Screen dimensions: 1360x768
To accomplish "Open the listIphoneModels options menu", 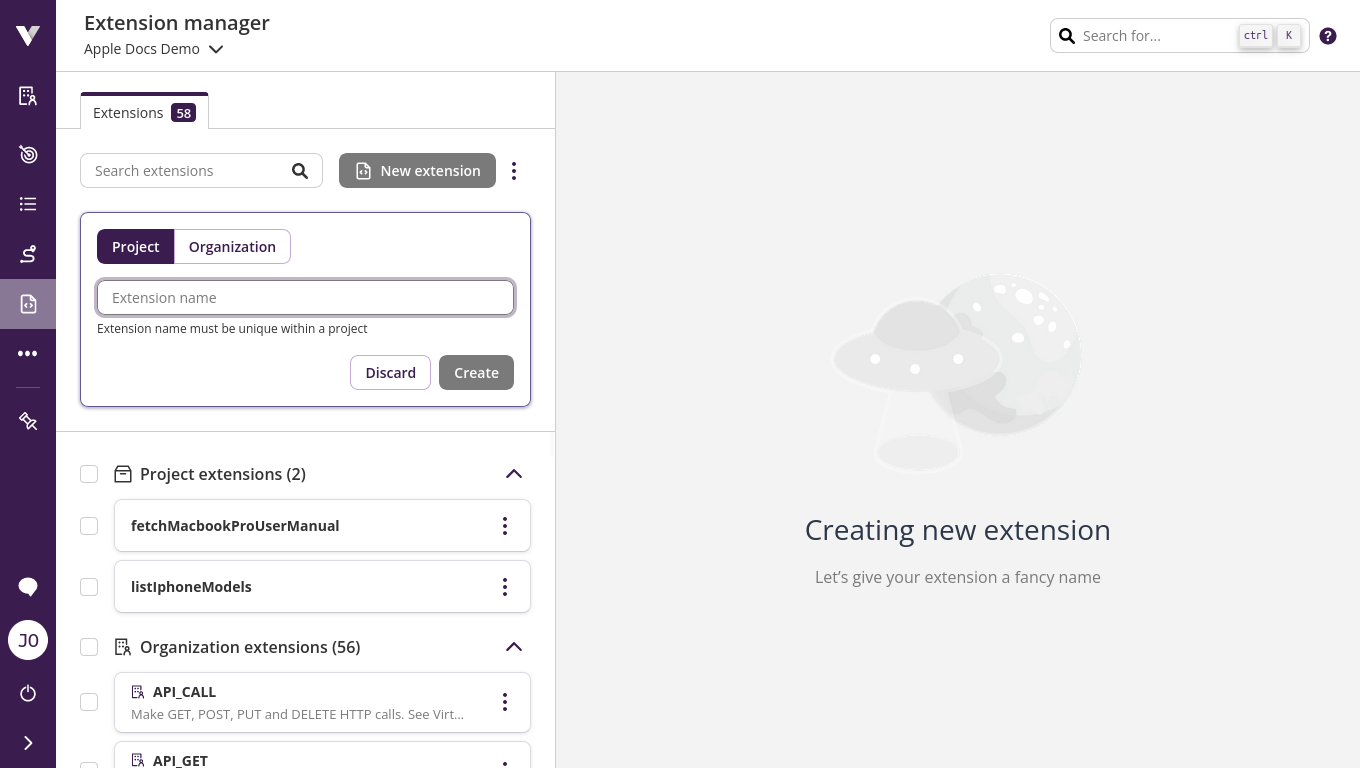I will point(505,587).
